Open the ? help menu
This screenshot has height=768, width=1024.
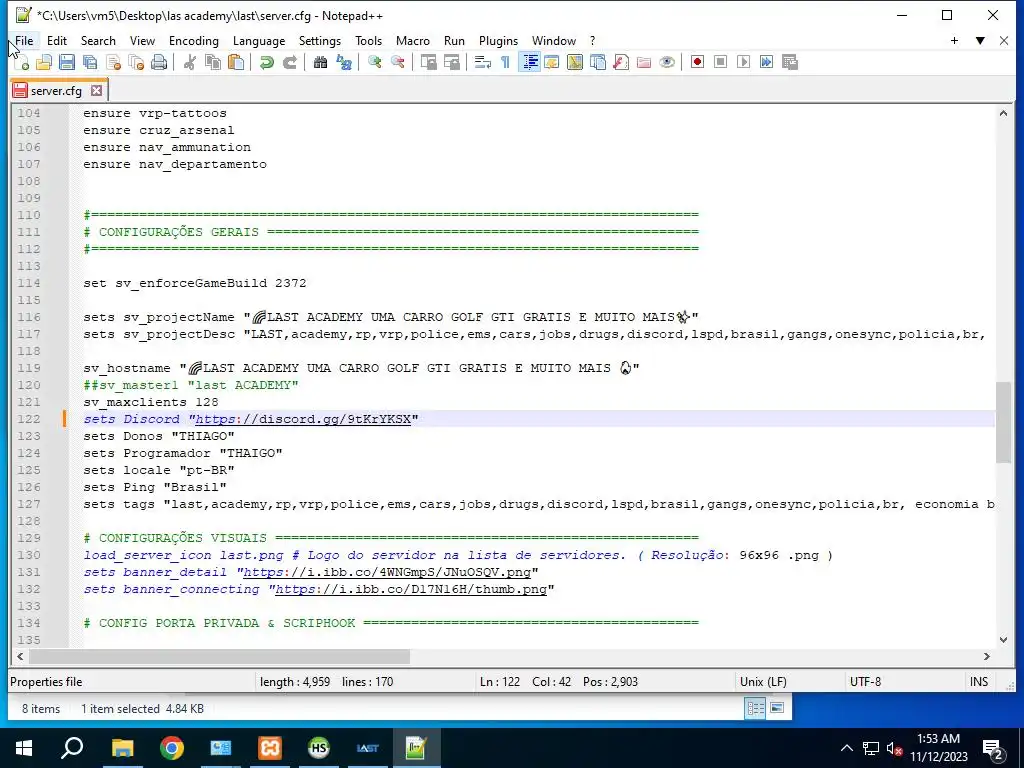[592, 40]
